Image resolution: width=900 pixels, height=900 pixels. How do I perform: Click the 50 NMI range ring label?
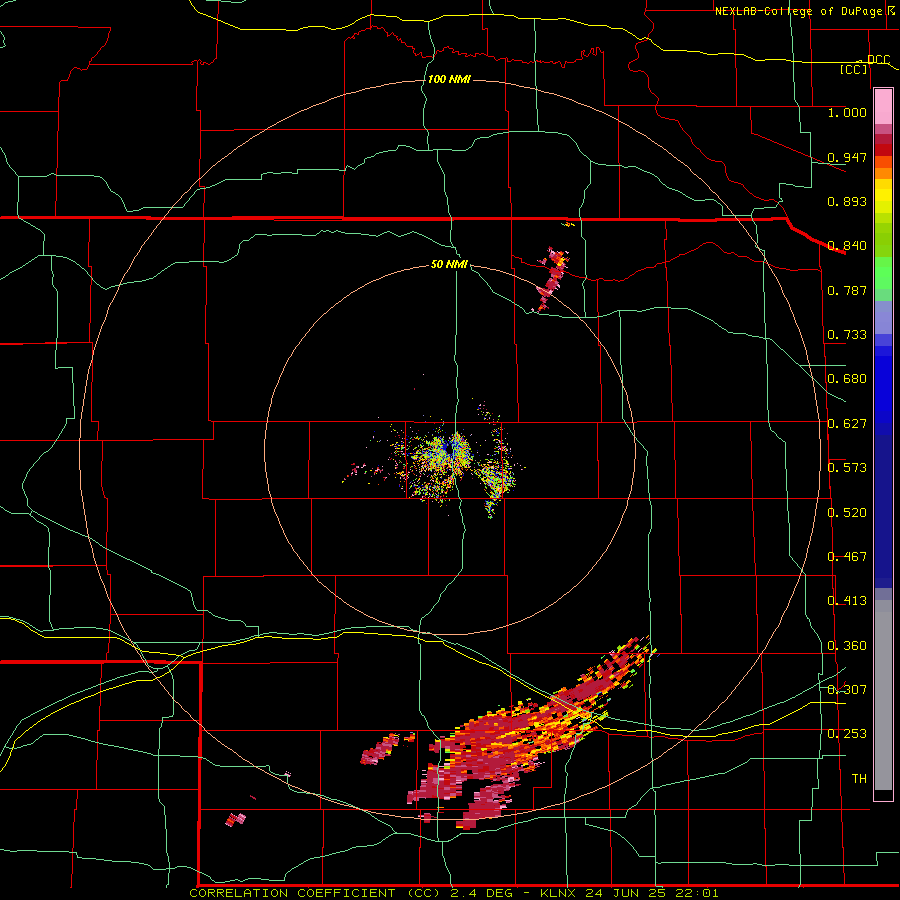449,264
